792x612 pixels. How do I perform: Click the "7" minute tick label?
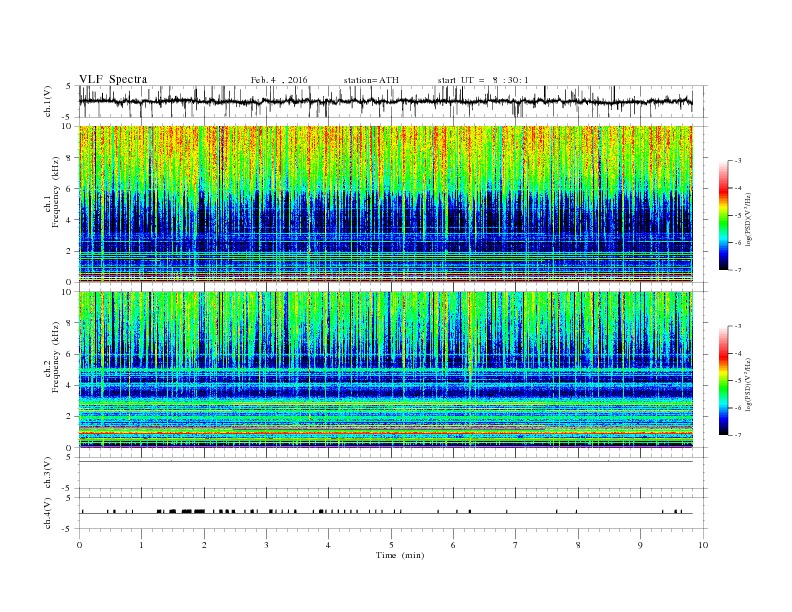(516, 545)
